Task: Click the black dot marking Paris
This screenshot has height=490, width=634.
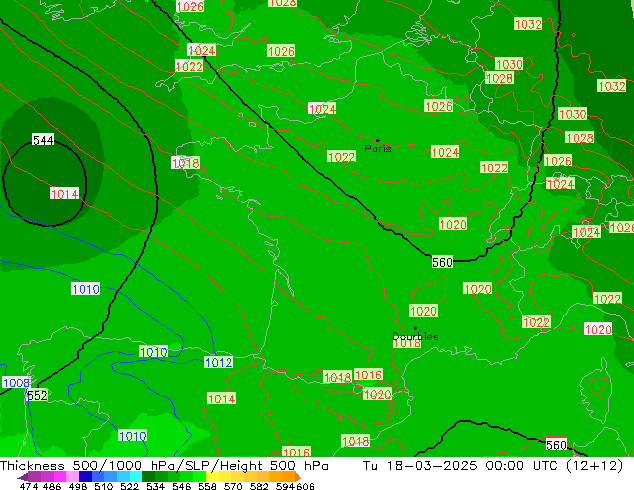Action: (378, 141)
